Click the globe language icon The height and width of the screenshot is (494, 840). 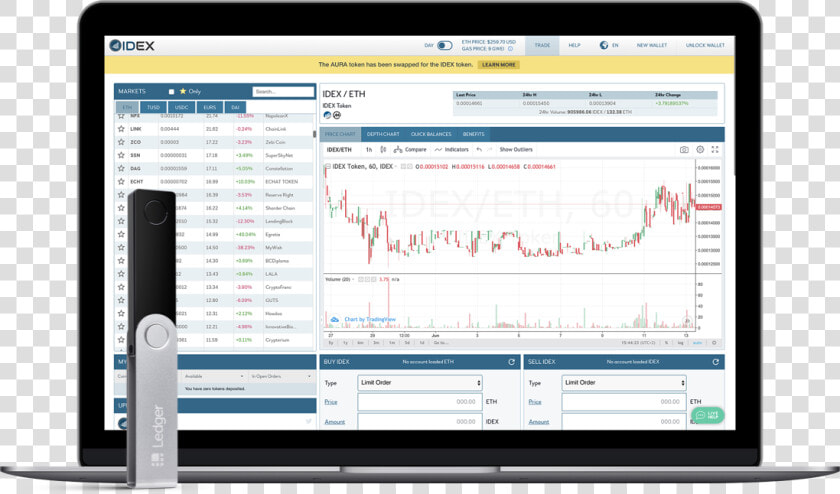[604, 46]
